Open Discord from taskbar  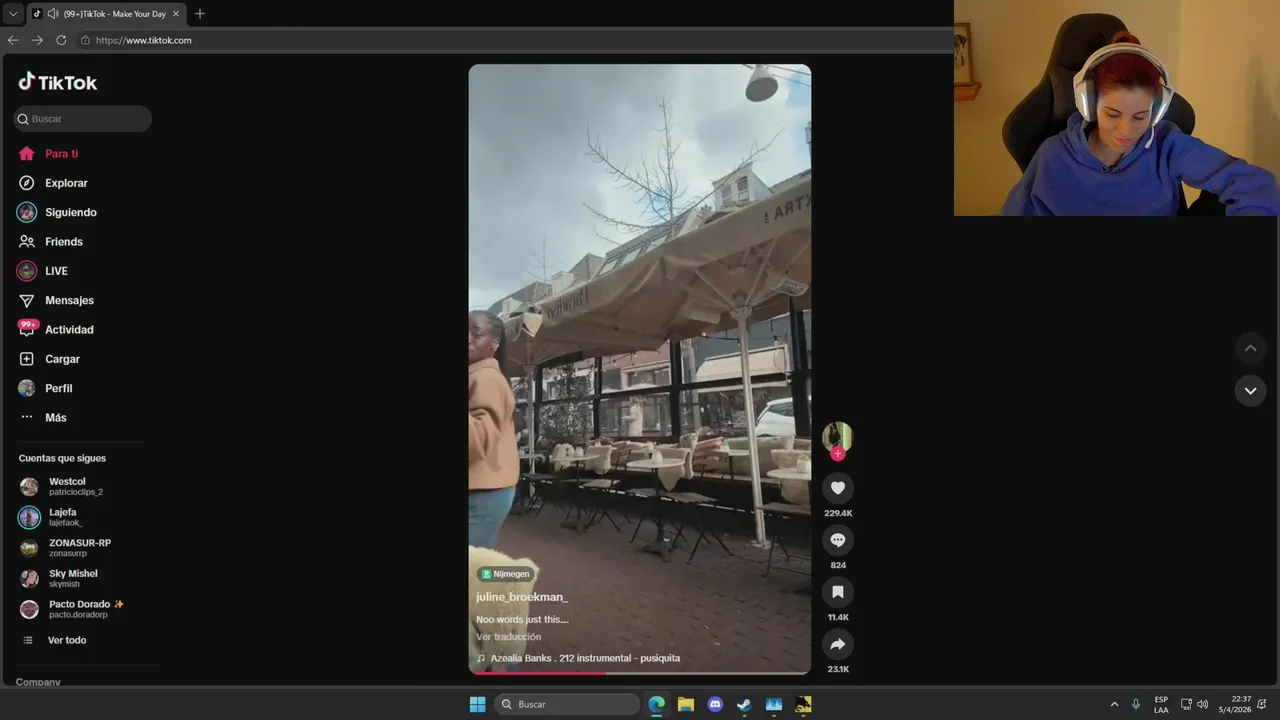[715, 704]
